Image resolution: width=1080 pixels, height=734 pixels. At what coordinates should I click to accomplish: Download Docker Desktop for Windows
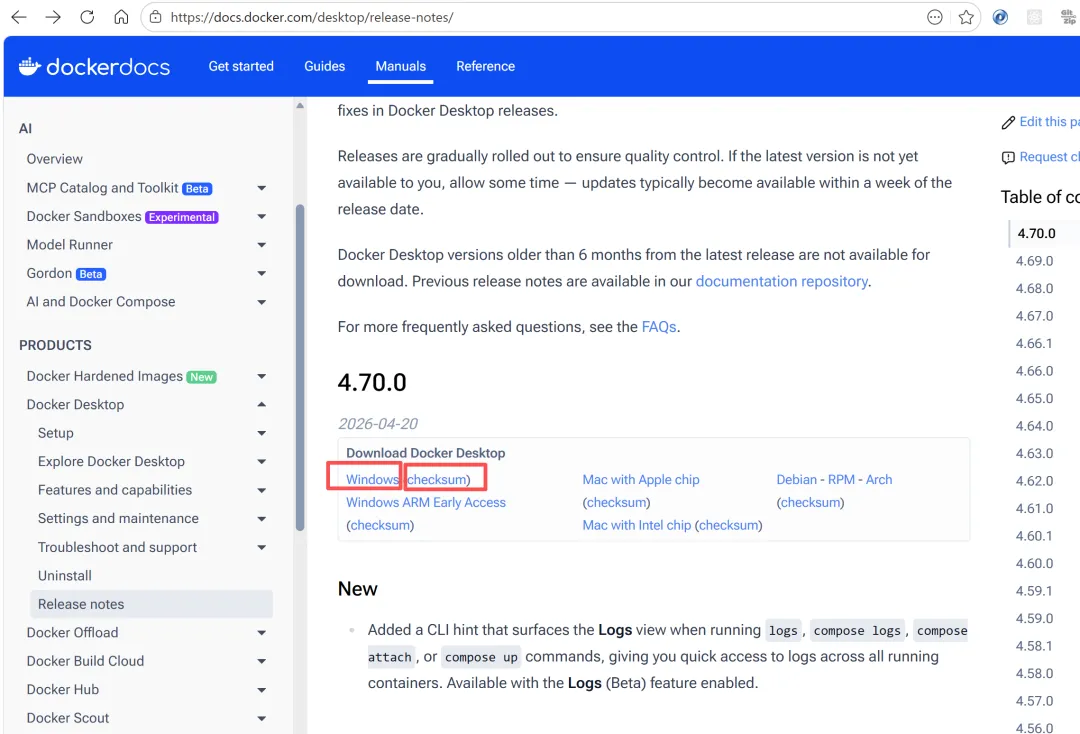(x=372, y=479)
